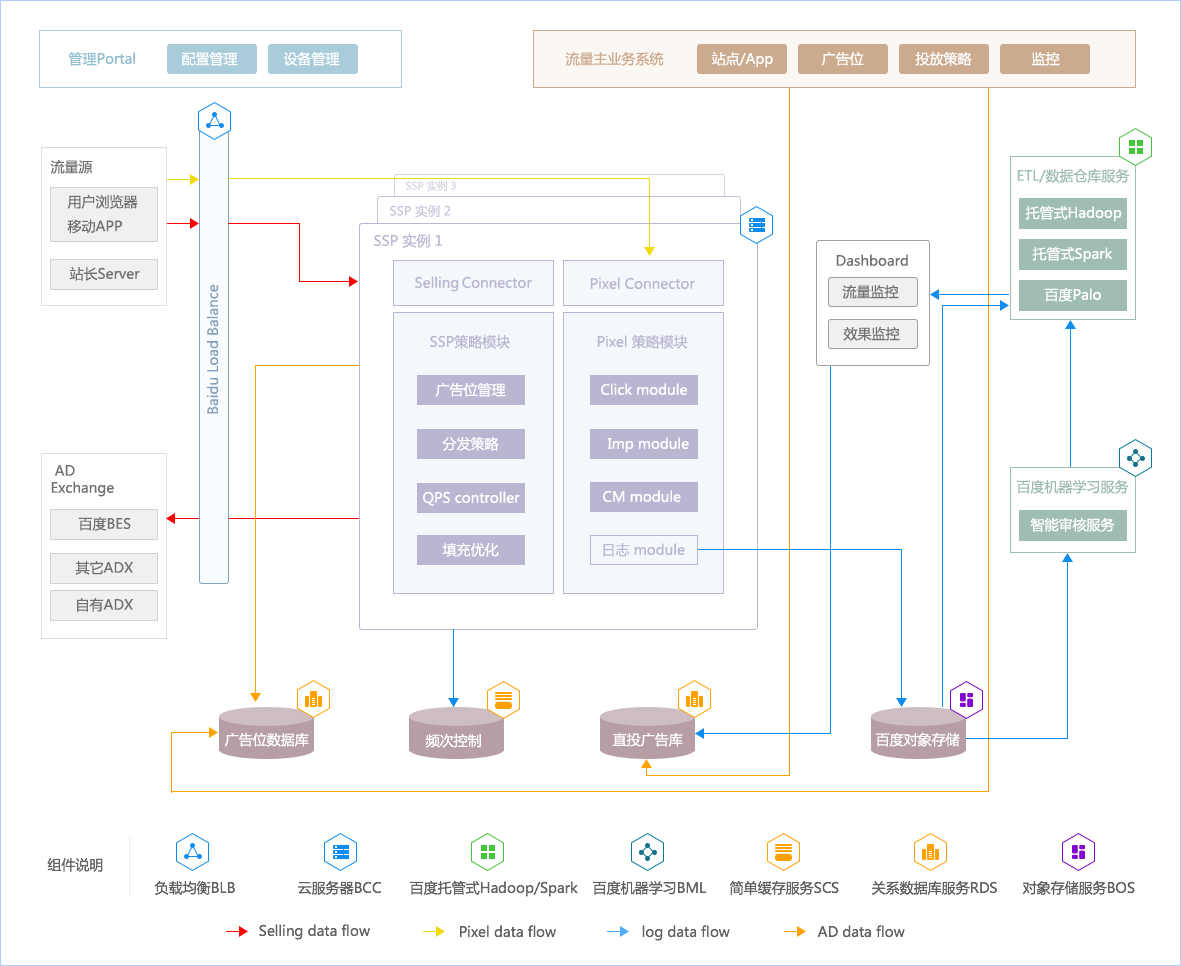Click the CM module block
Screen dimensions: 1181x966
644,497
